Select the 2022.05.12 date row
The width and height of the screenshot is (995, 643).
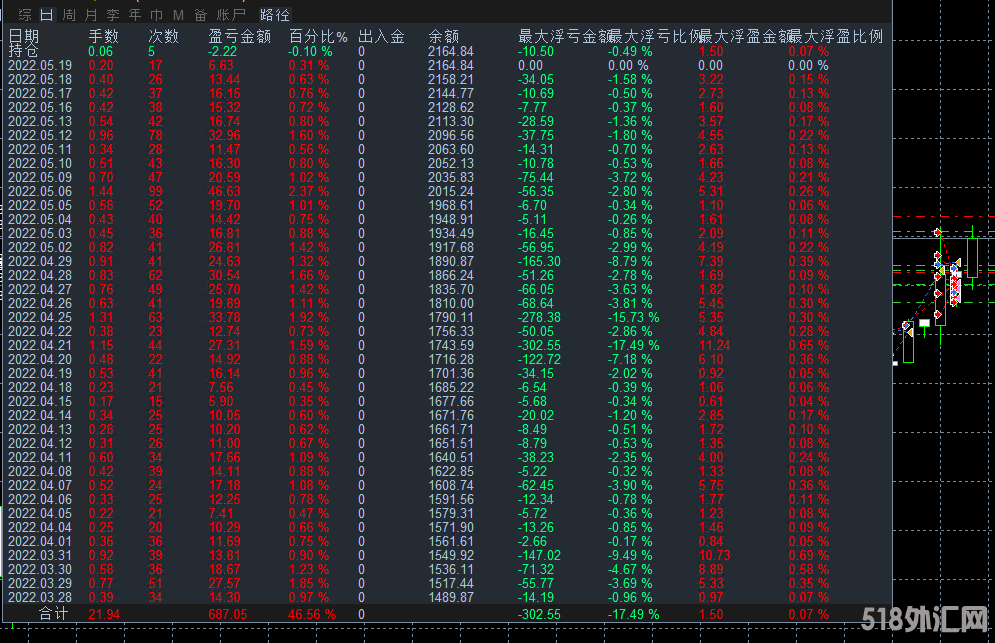40,135
